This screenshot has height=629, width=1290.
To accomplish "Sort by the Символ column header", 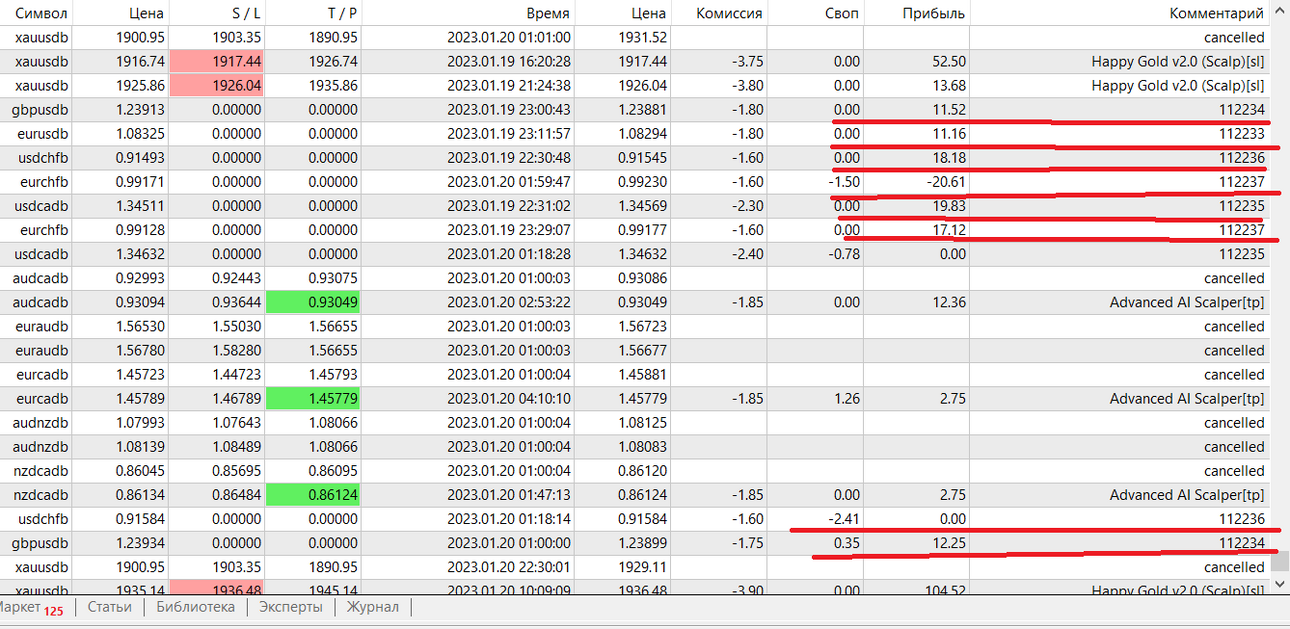I will (42, 13).
